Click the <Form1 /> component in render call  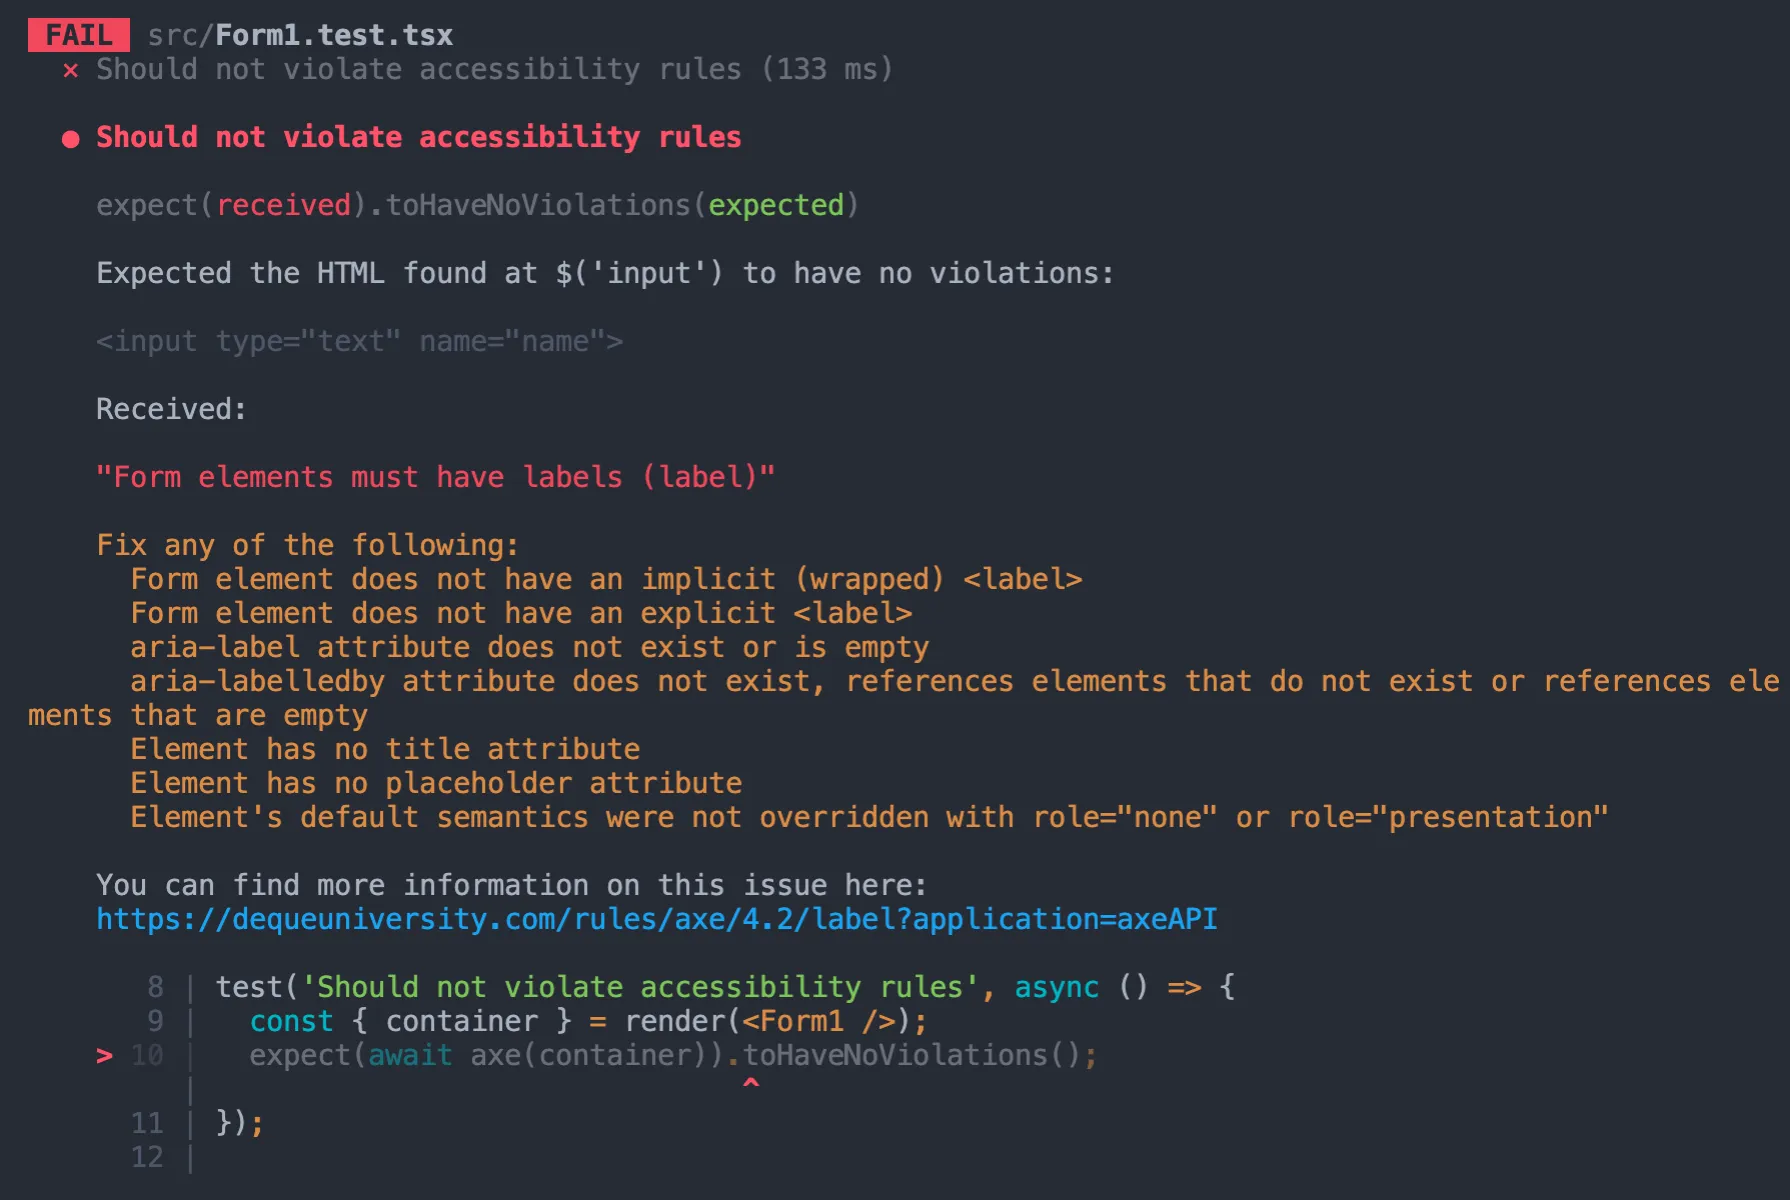(818, 1021)
